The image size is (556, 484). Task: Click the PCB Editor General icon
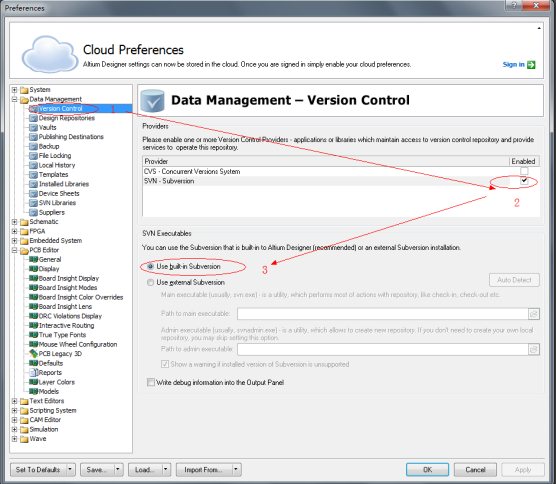point(33,259)
